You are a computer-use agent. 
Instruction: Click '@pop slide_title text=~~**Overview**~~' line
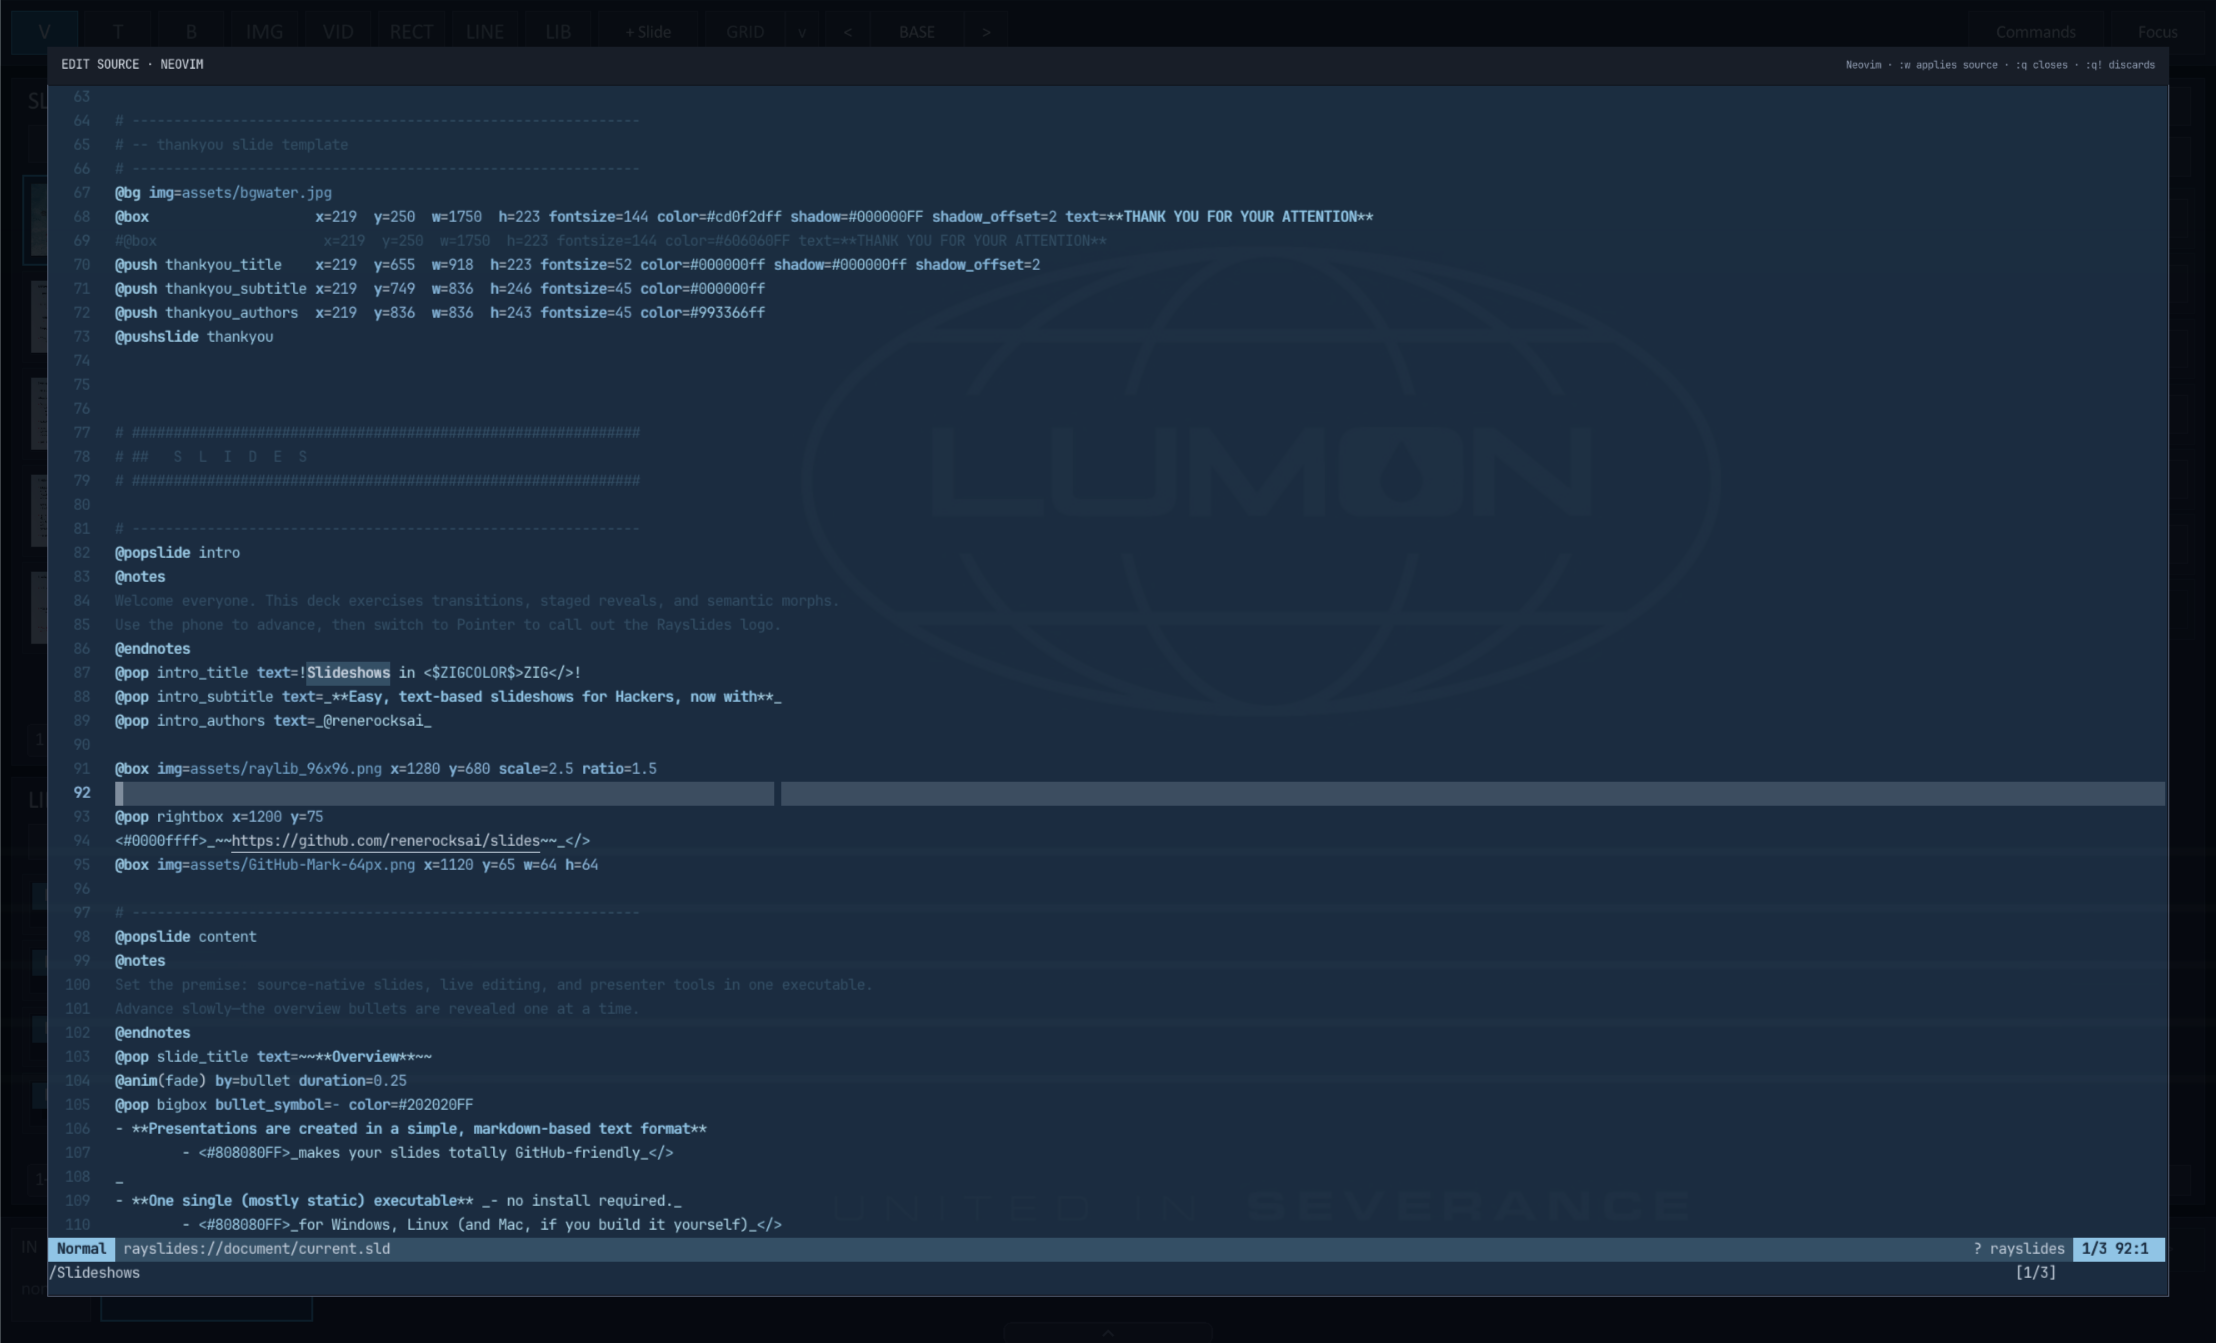click(x=273, y=1056)
